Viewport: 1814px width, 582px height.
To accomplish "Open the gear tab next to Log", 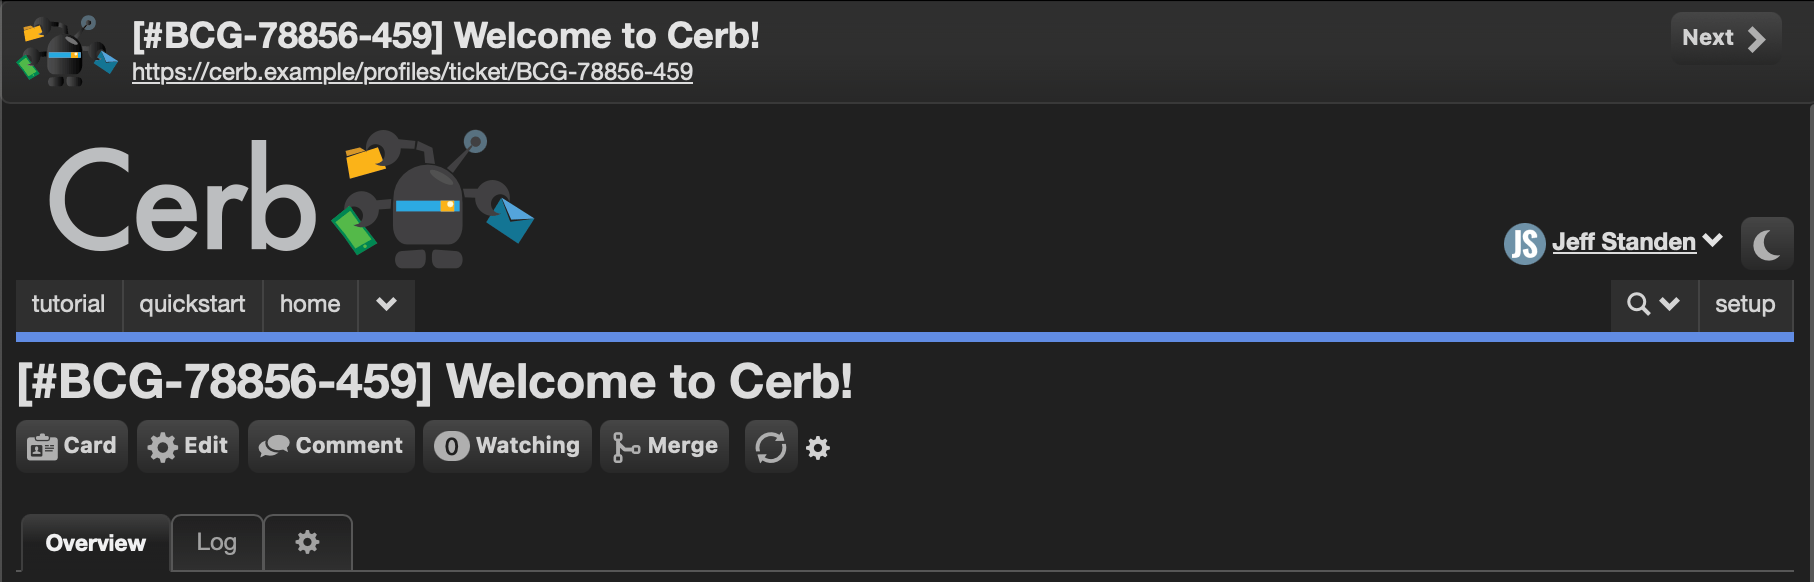I will [x=308, y=542].
